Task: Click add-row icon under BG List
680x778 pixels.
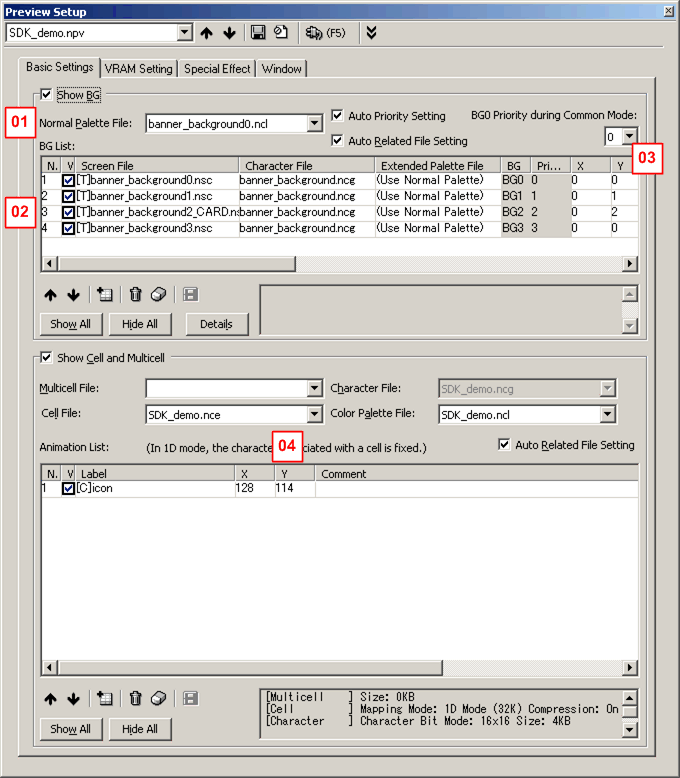Action: coord(105,294)
